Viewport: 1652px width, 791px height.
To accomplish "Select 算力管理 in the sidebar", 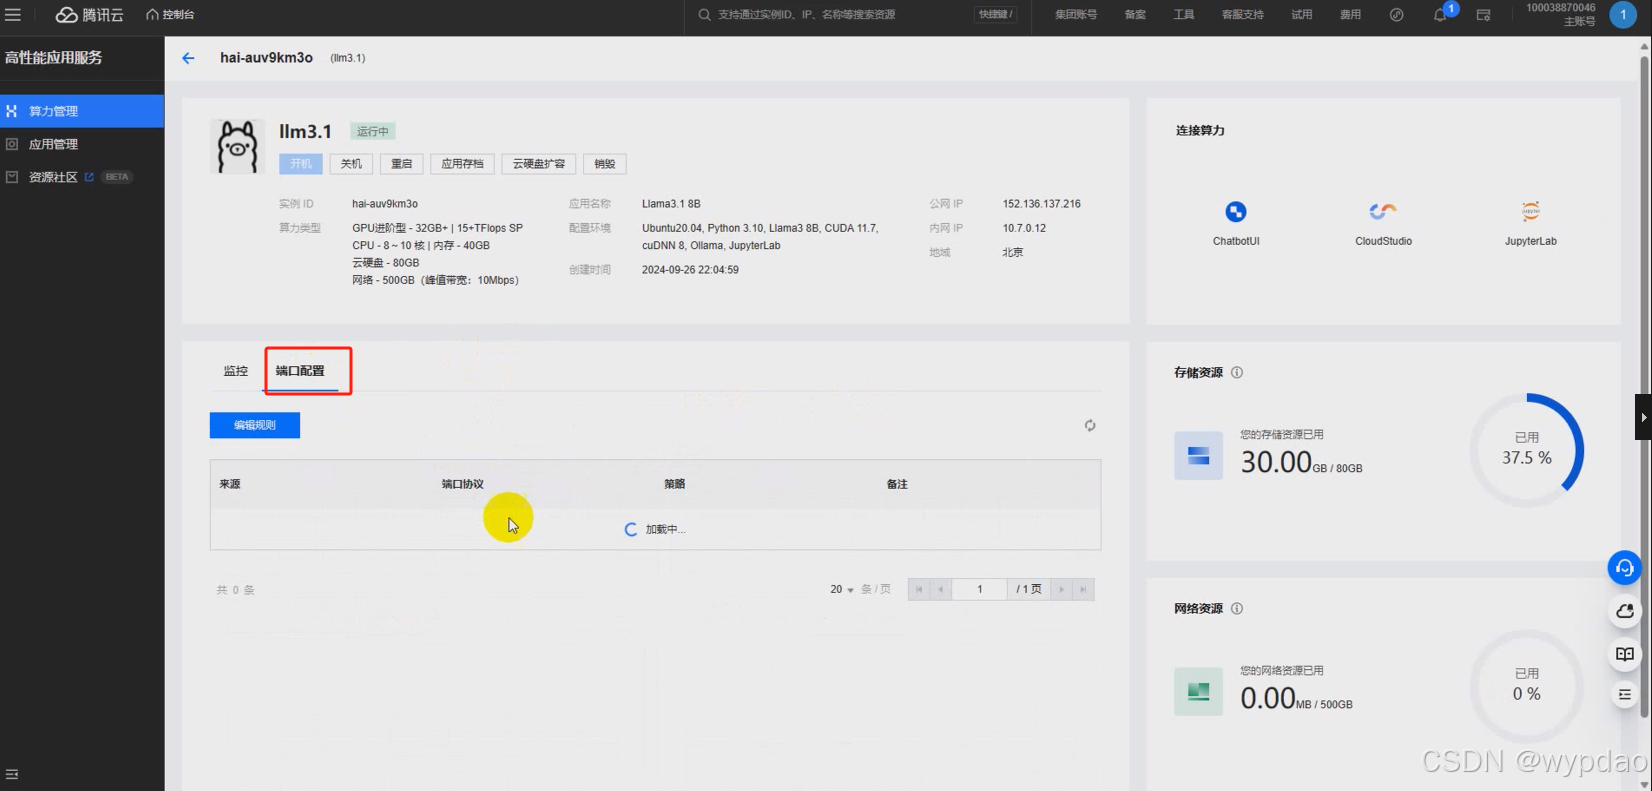I will pyautogui.click(x=82, y=111).
